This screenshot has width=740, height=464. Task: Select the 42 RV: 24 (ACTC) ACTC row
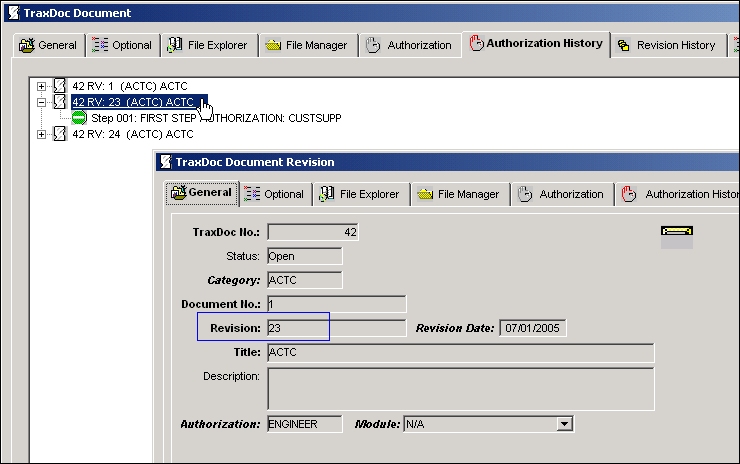(133, 135)
